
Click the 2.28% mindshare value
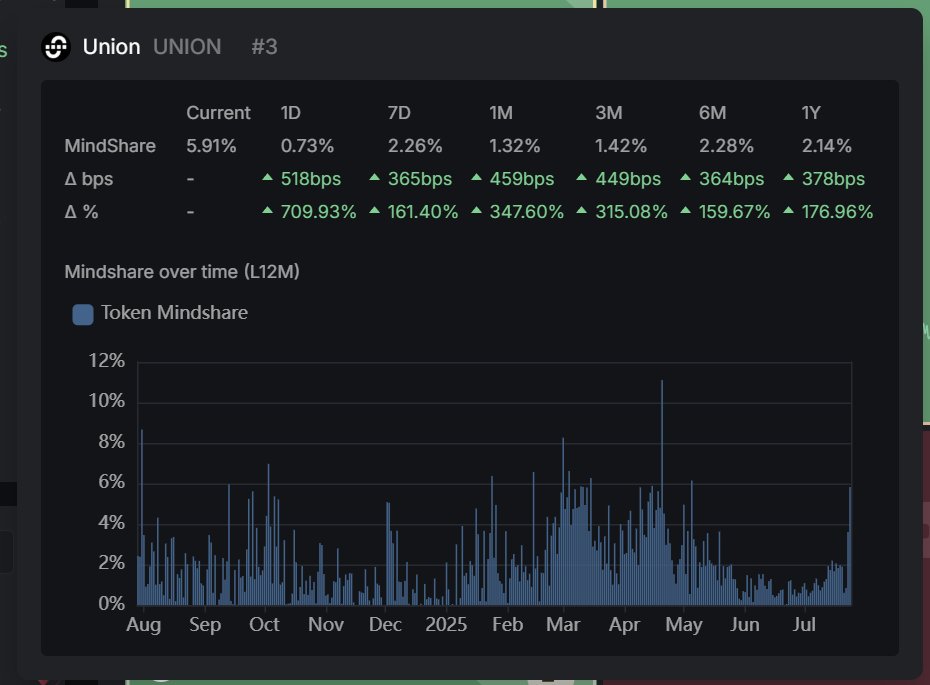726,146
